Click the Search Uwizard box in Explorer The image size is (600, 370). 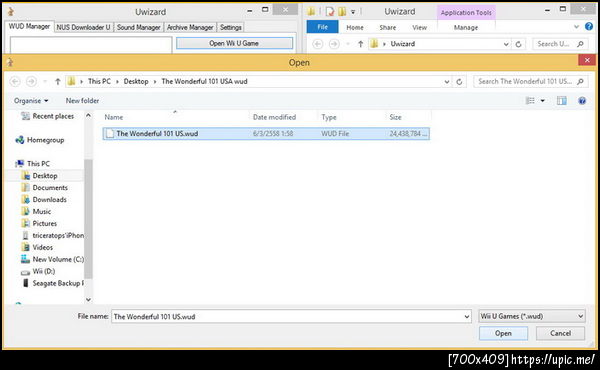560,44
